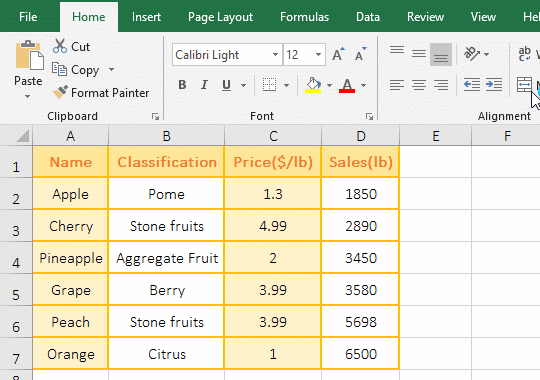This screenshot has height=380, width=540.
Task: Center text horizontally
Action: point(419,85)
